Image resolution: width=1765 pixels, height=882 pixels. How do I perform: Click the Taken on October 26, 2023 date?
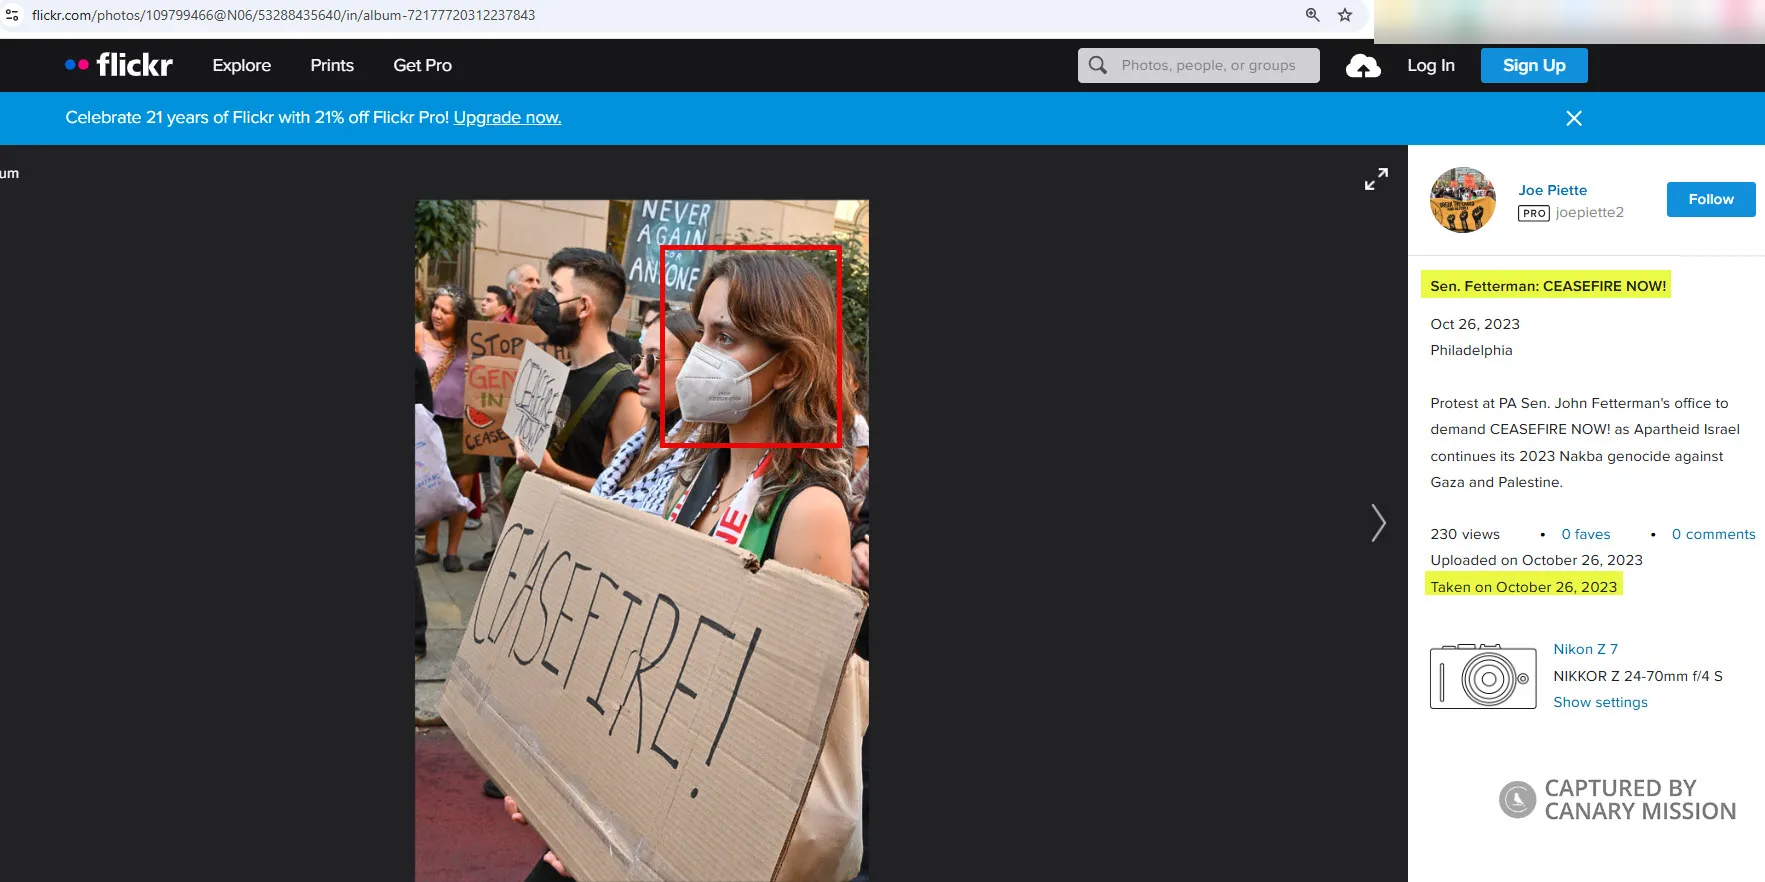coord(1523,587)
